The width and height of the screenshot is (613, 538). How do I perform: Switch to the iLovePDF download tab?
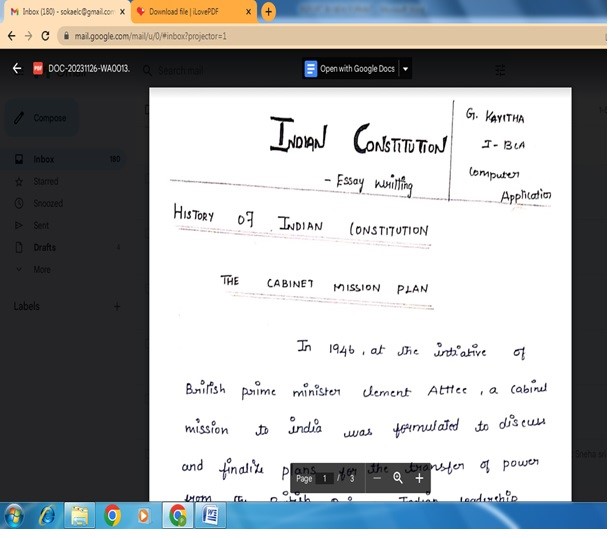click(190, 12)
